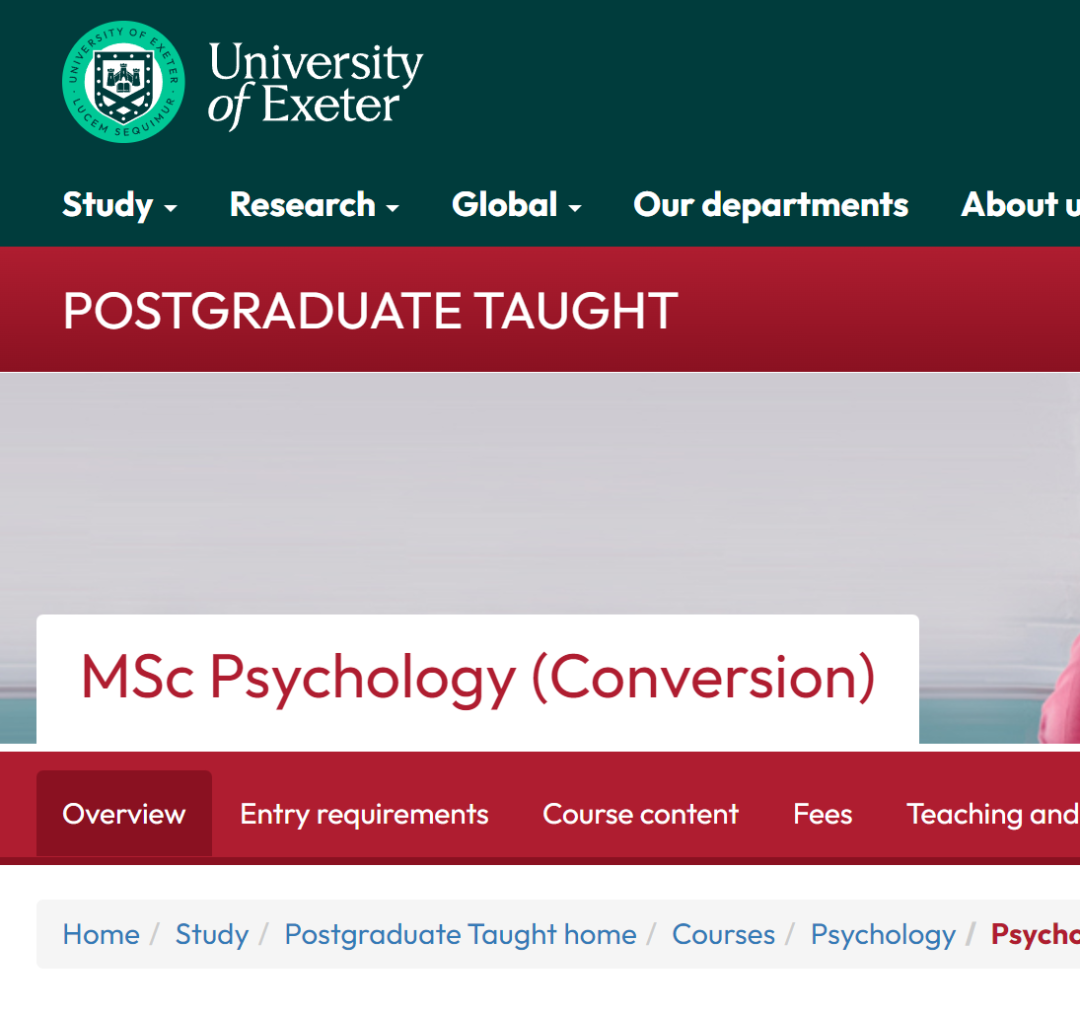Switch to the Entry requirements tab
The image size is (1080, 1013).
click(364, 814)
